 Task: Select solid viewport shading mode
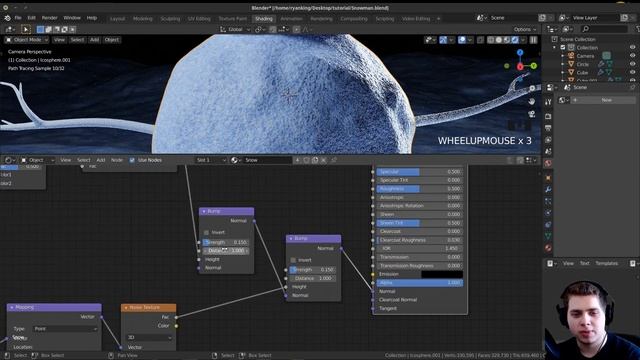click(499, 40)
